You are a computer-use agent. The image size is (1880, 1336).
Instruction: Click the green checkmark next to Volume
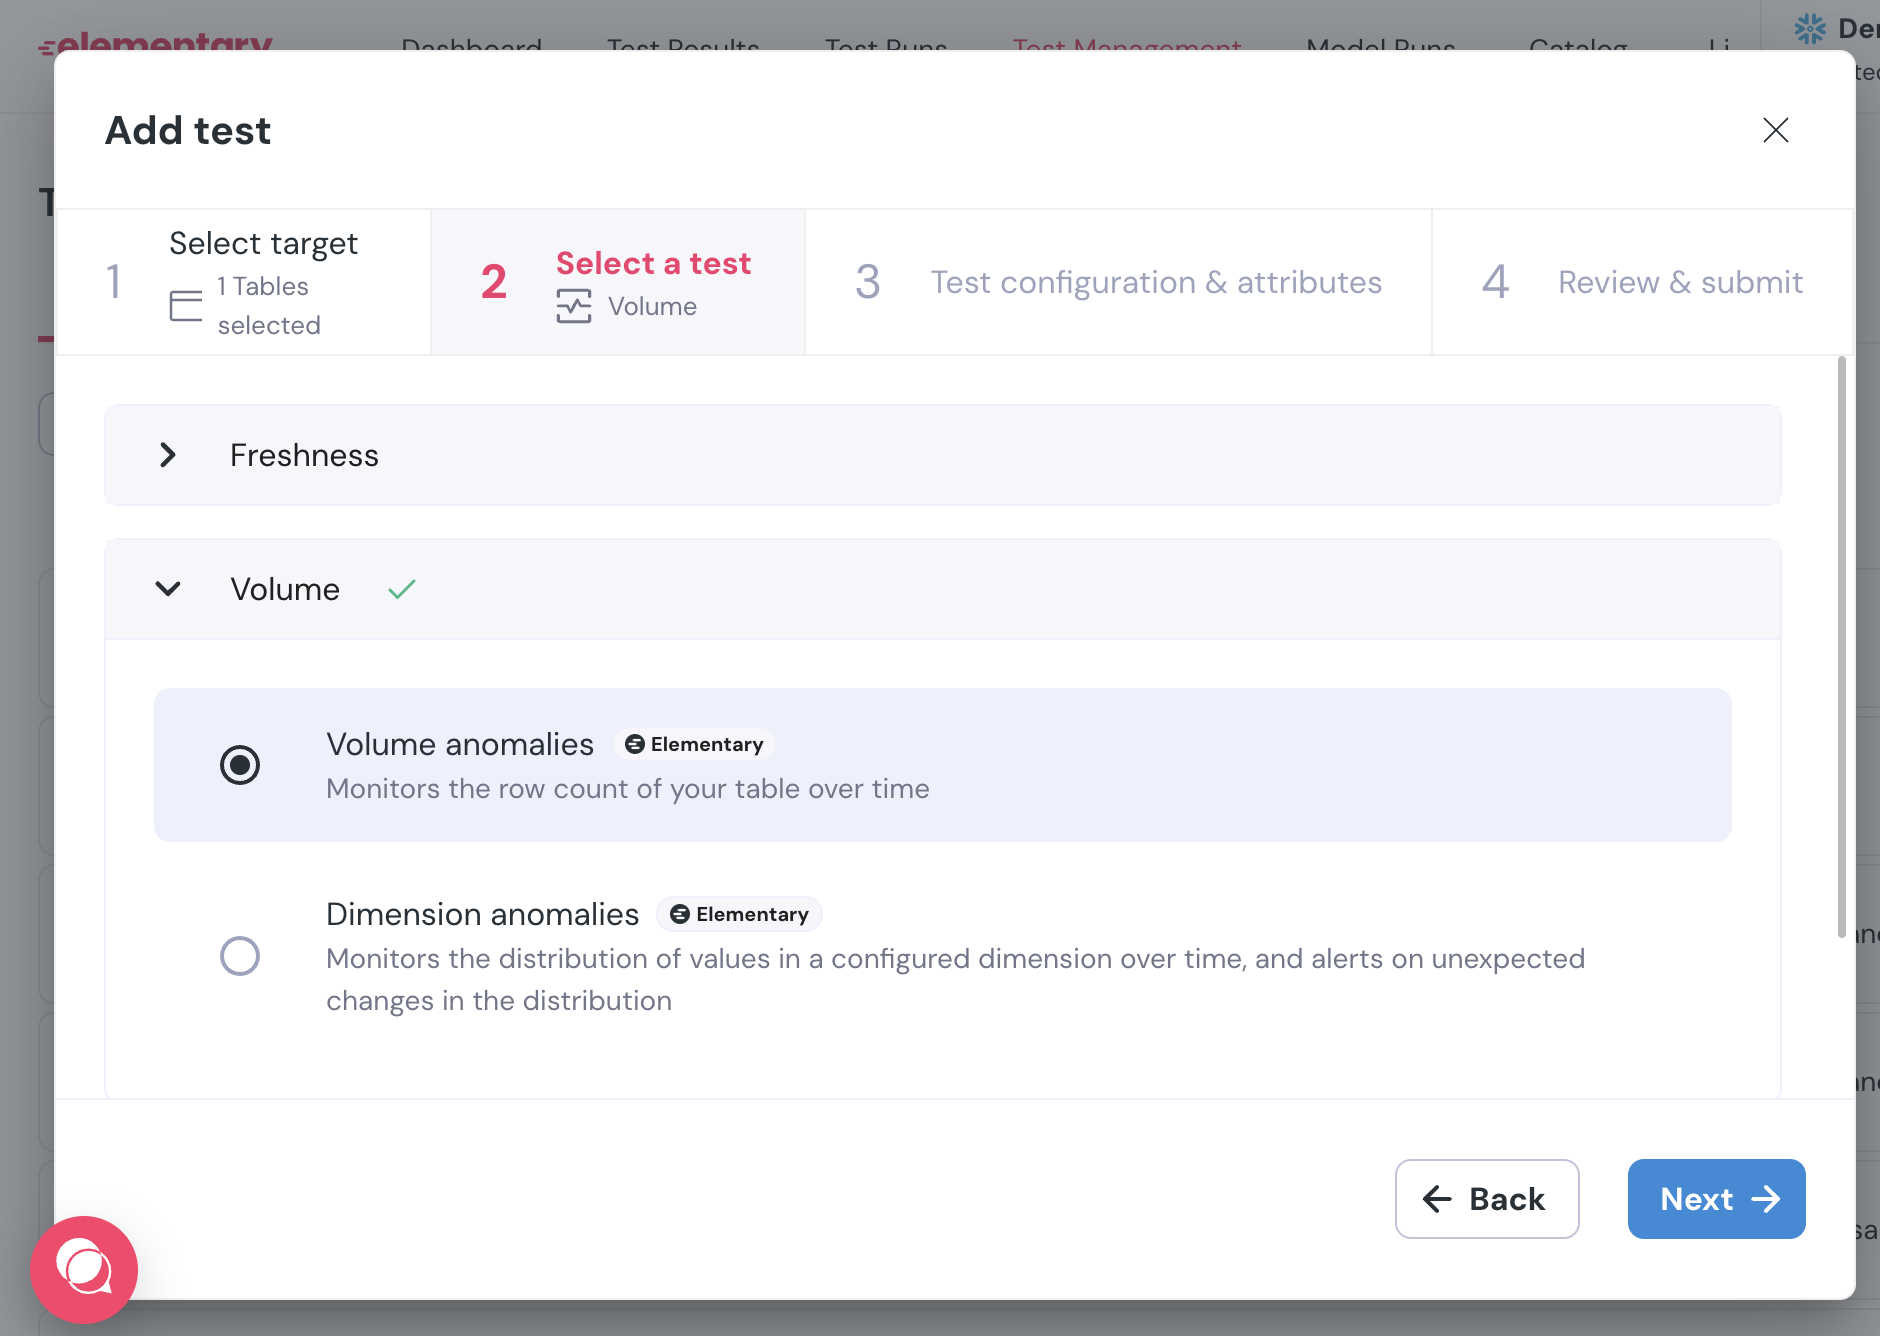[x=402, y=589]
